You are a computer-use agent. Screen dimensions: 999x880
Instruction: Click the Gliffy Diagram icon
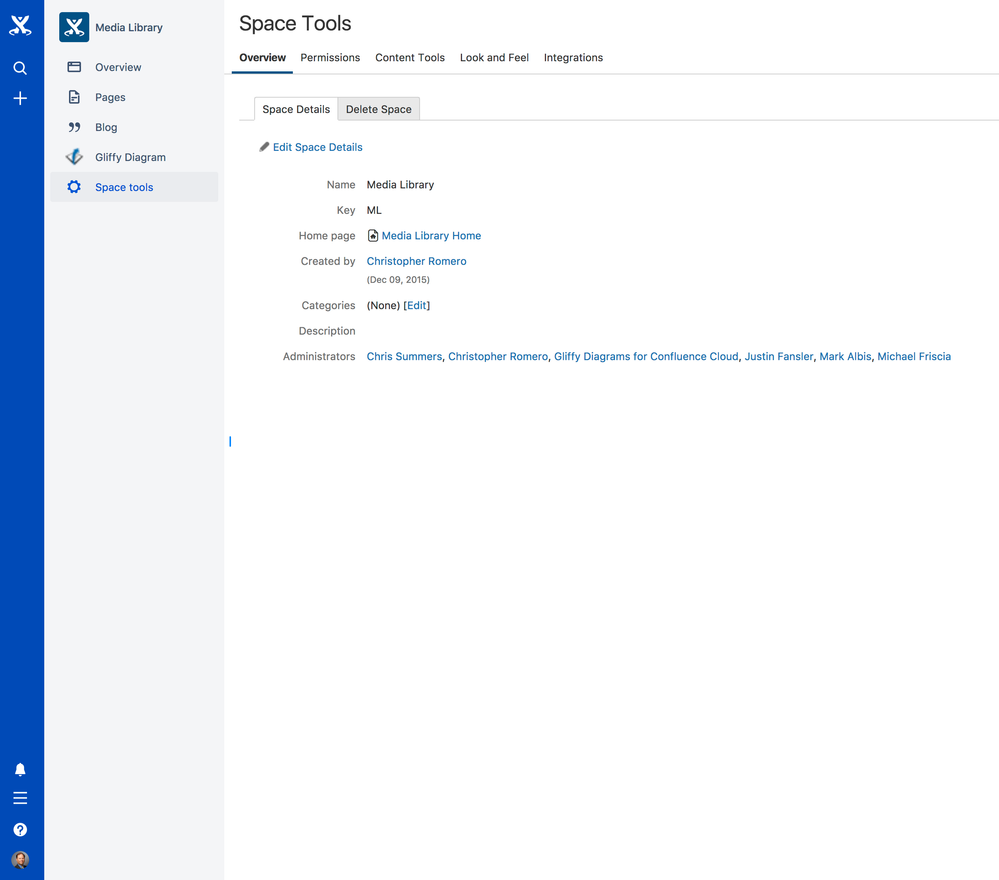74,157
